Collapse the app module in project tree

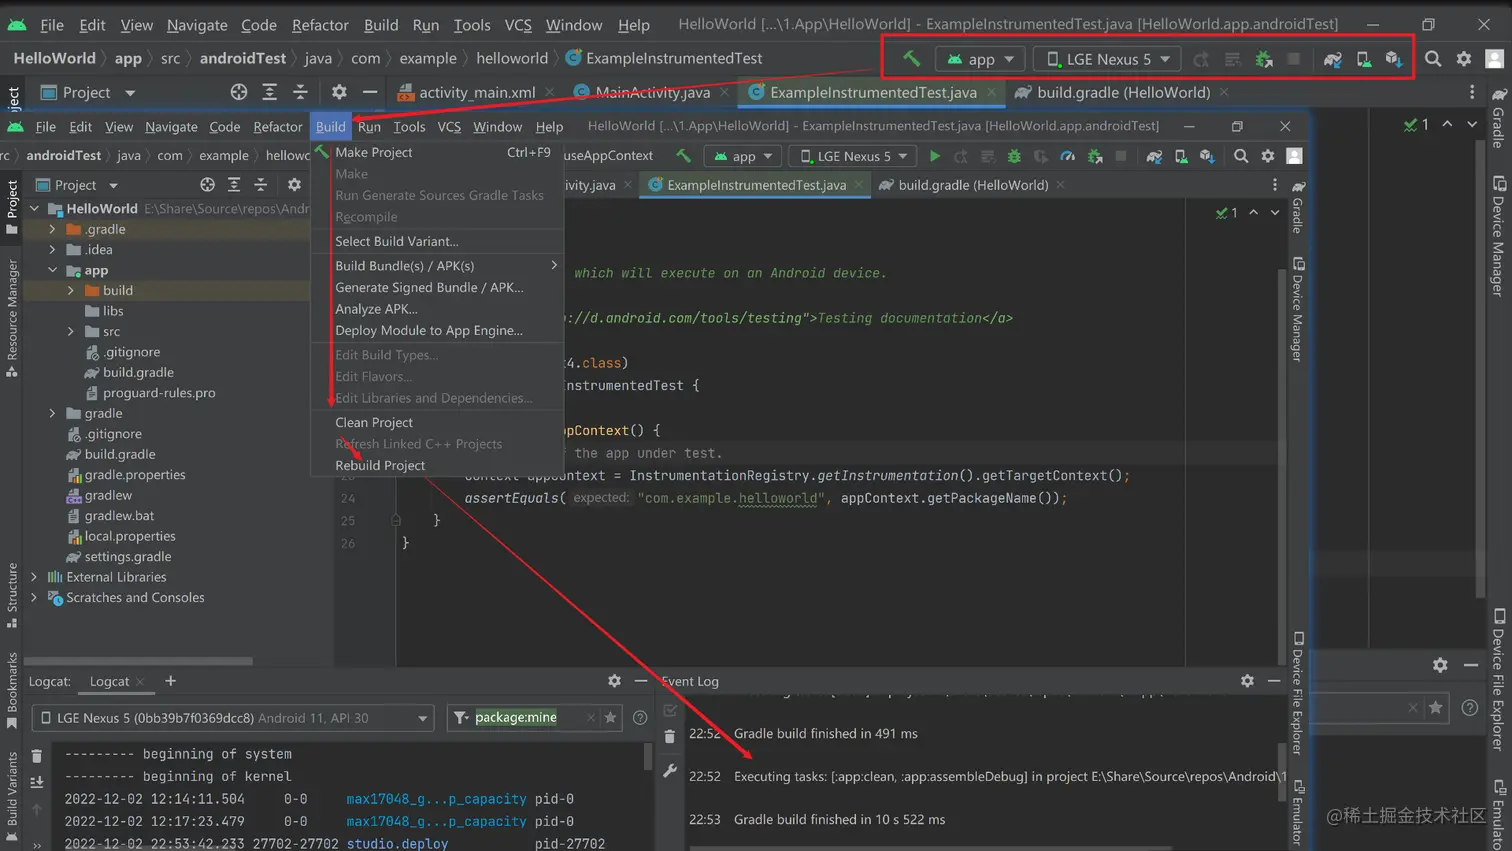[x=53, y=270]
